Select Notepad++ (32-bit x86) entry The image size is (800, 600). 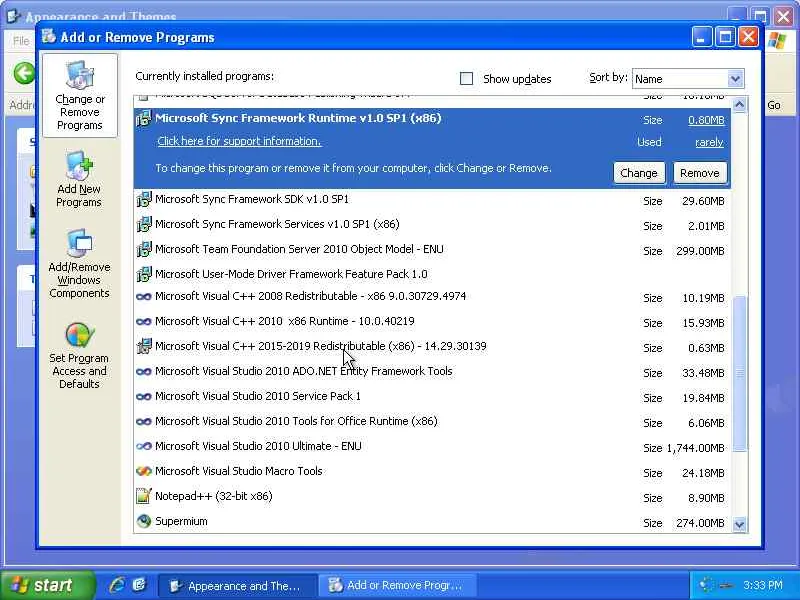click(432, 496)
